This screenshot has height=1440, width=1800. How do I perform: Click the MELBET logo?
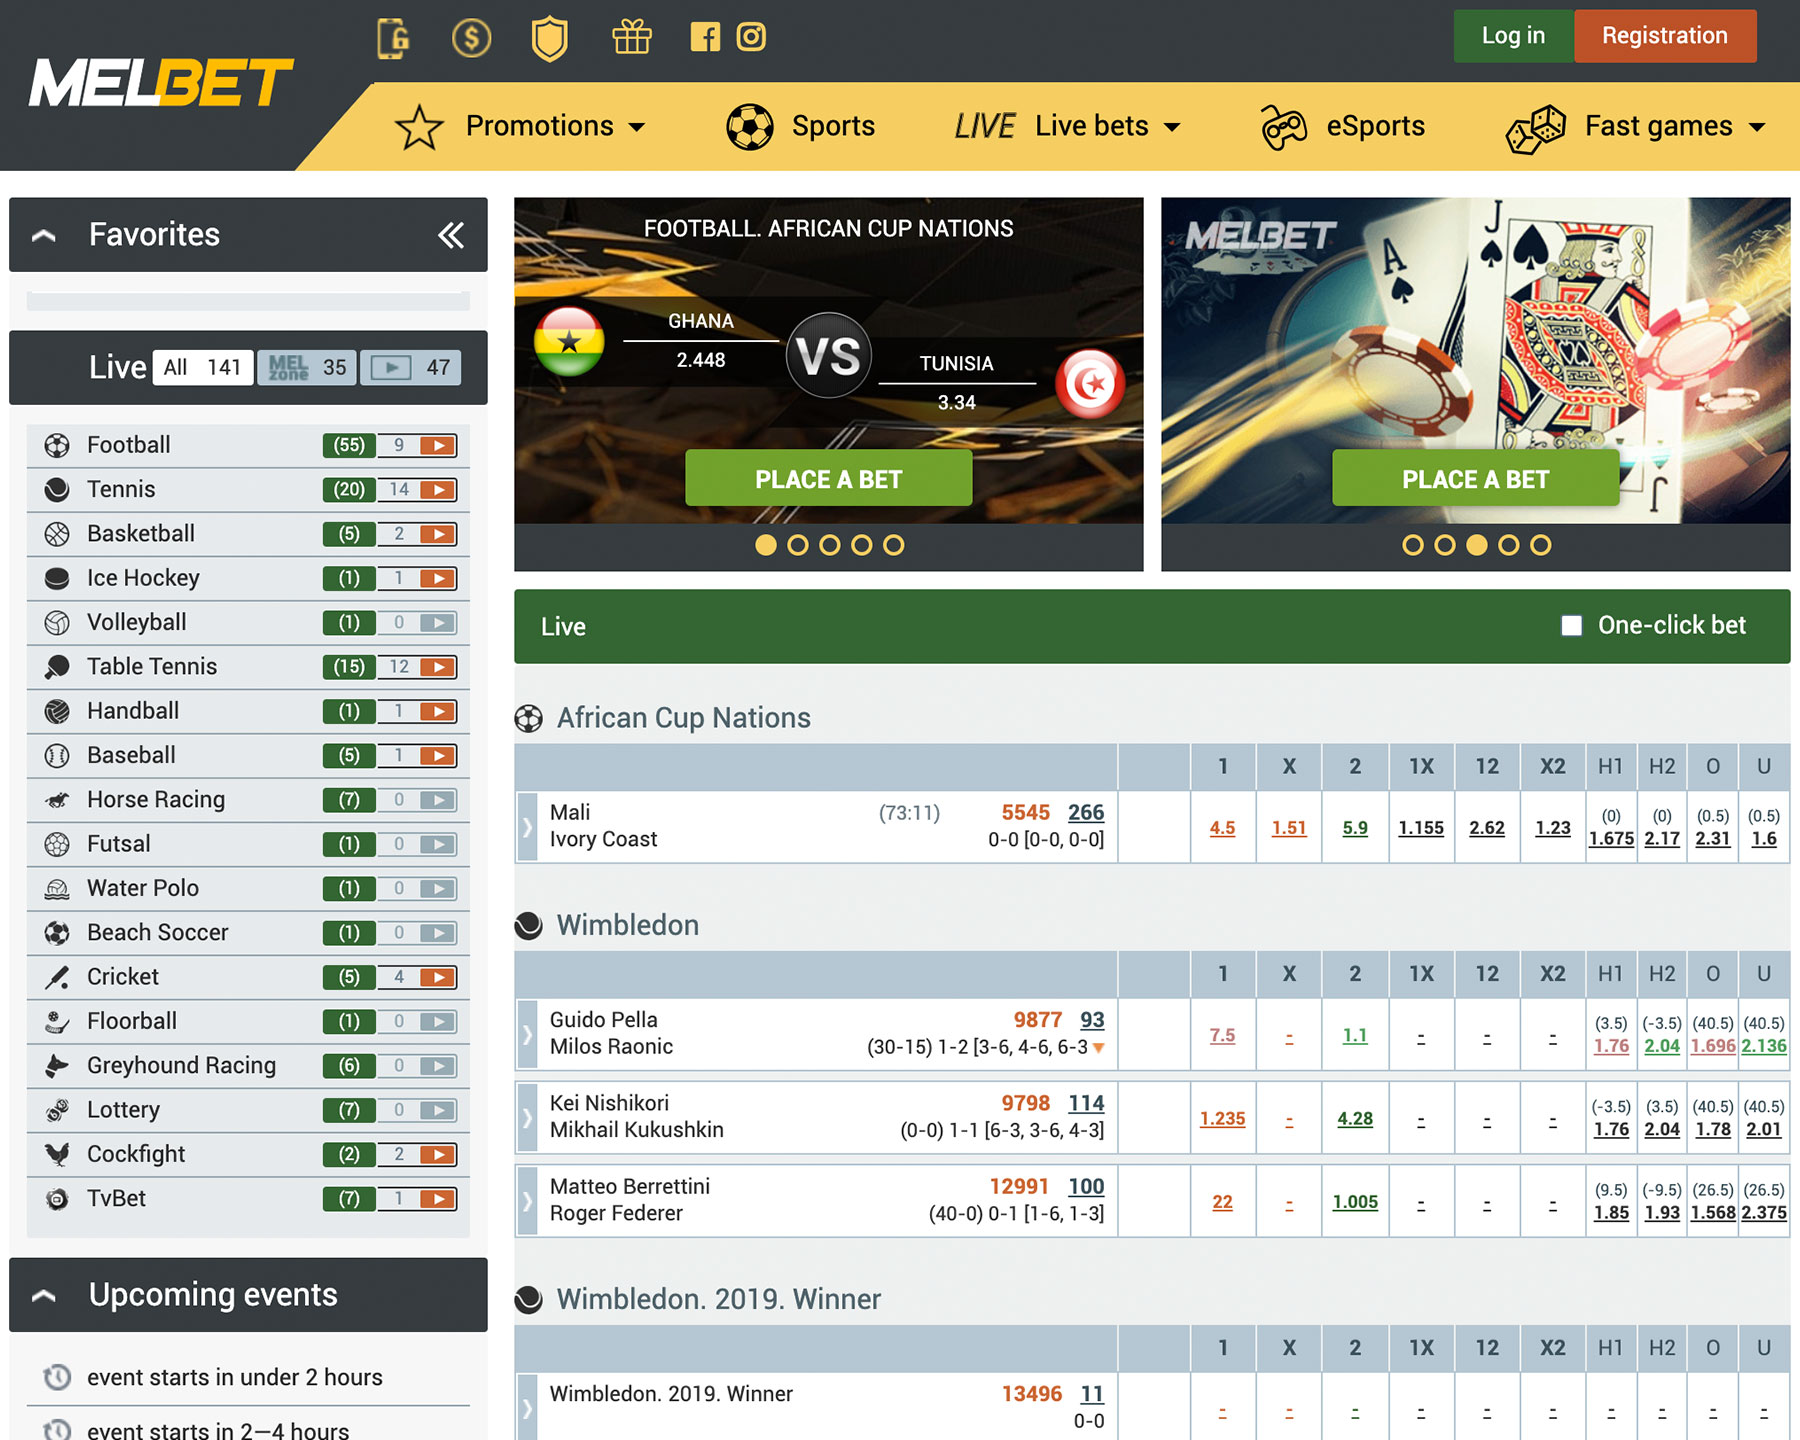pyautogui.click(x=161, y=83)
